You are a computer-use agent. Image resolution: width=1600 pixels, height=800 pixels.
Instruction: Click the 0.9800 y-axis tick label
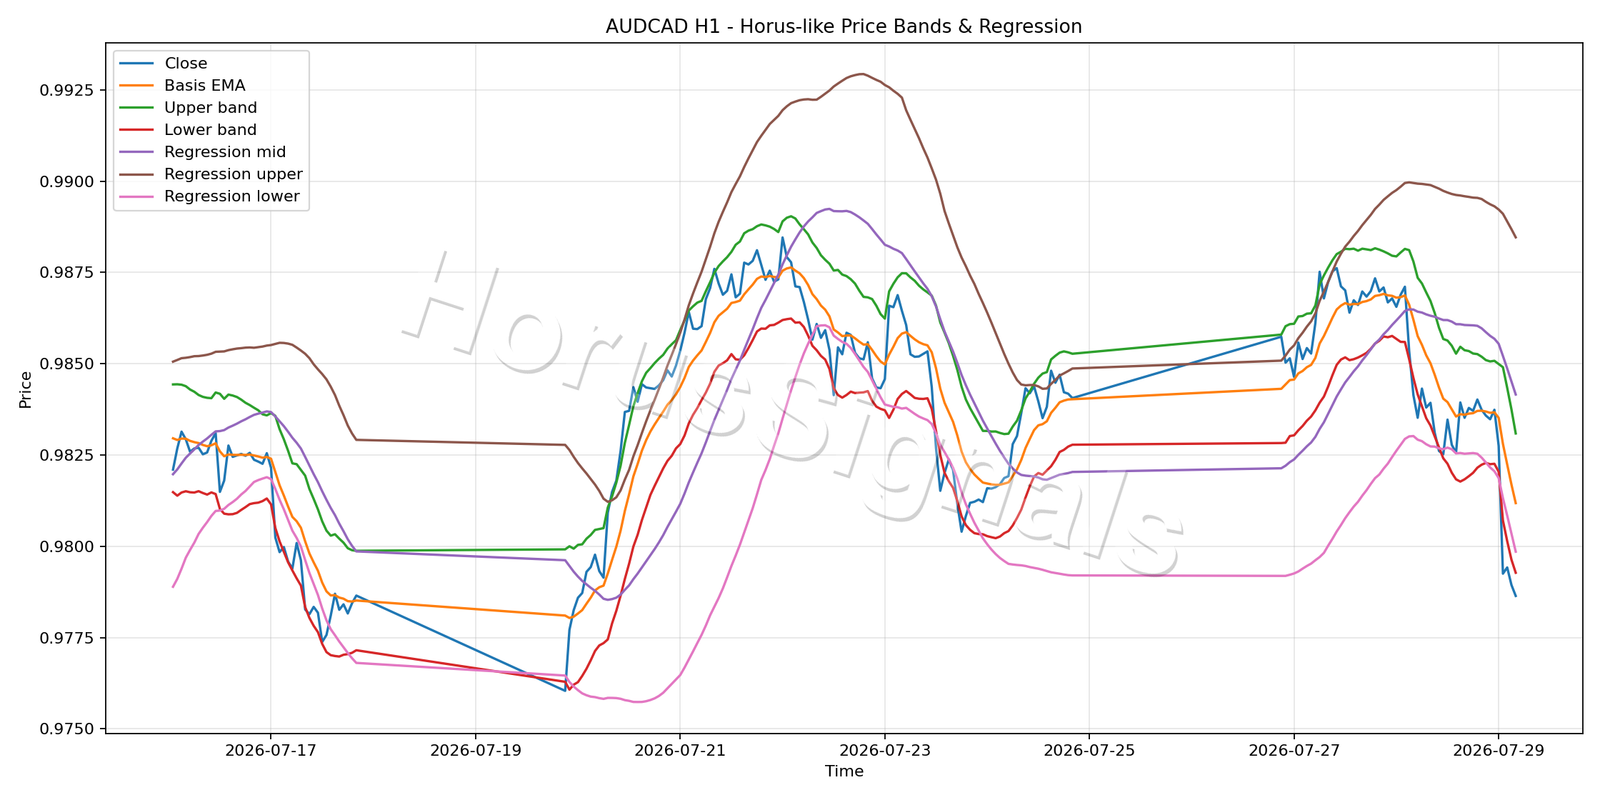pyautogui.click(x=67, y=547)
